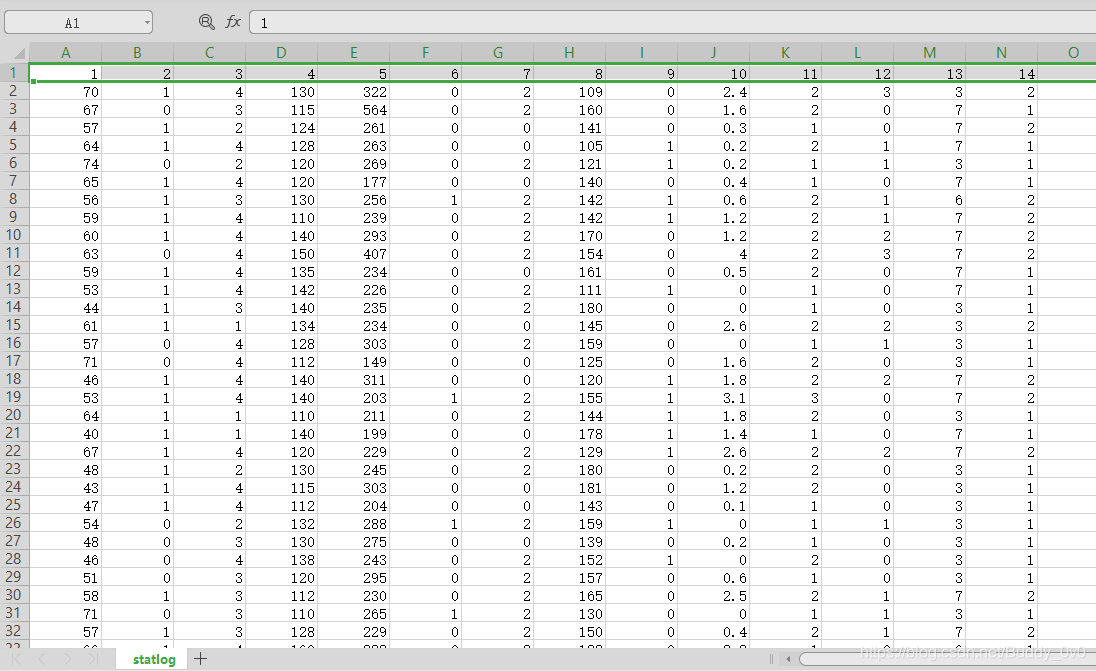Image resolution: width=1096 pixels, height=671 pixels.
Task: Click horizontal scrollbar left arrow
Action: 788,658
